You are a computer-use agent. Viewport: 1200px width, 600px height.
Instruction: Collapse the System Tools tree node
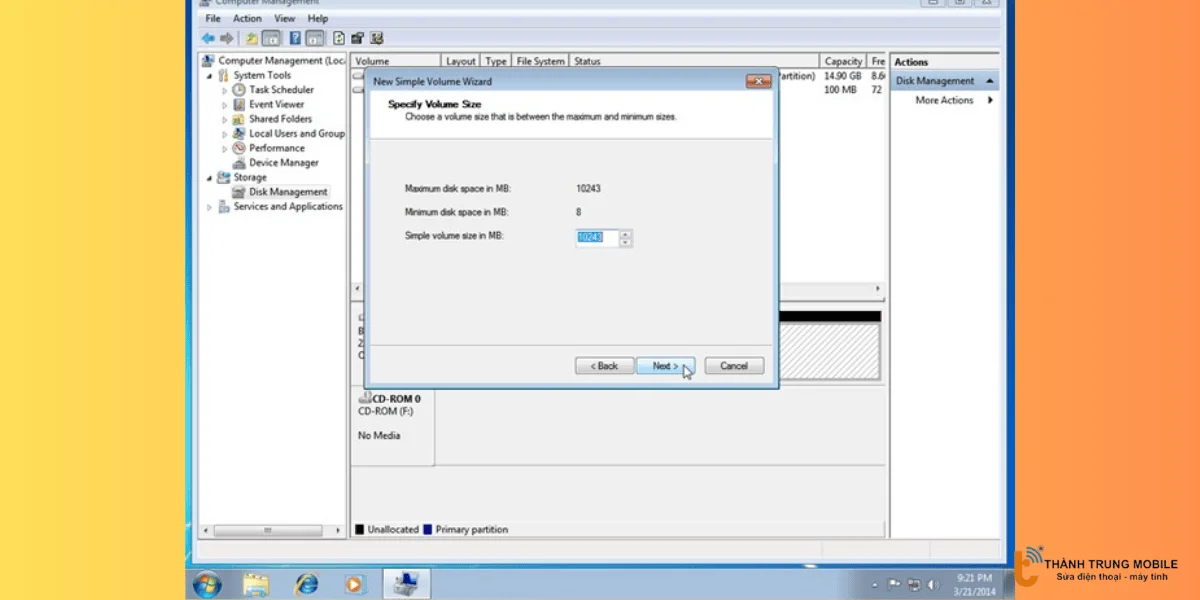point(210,76)
